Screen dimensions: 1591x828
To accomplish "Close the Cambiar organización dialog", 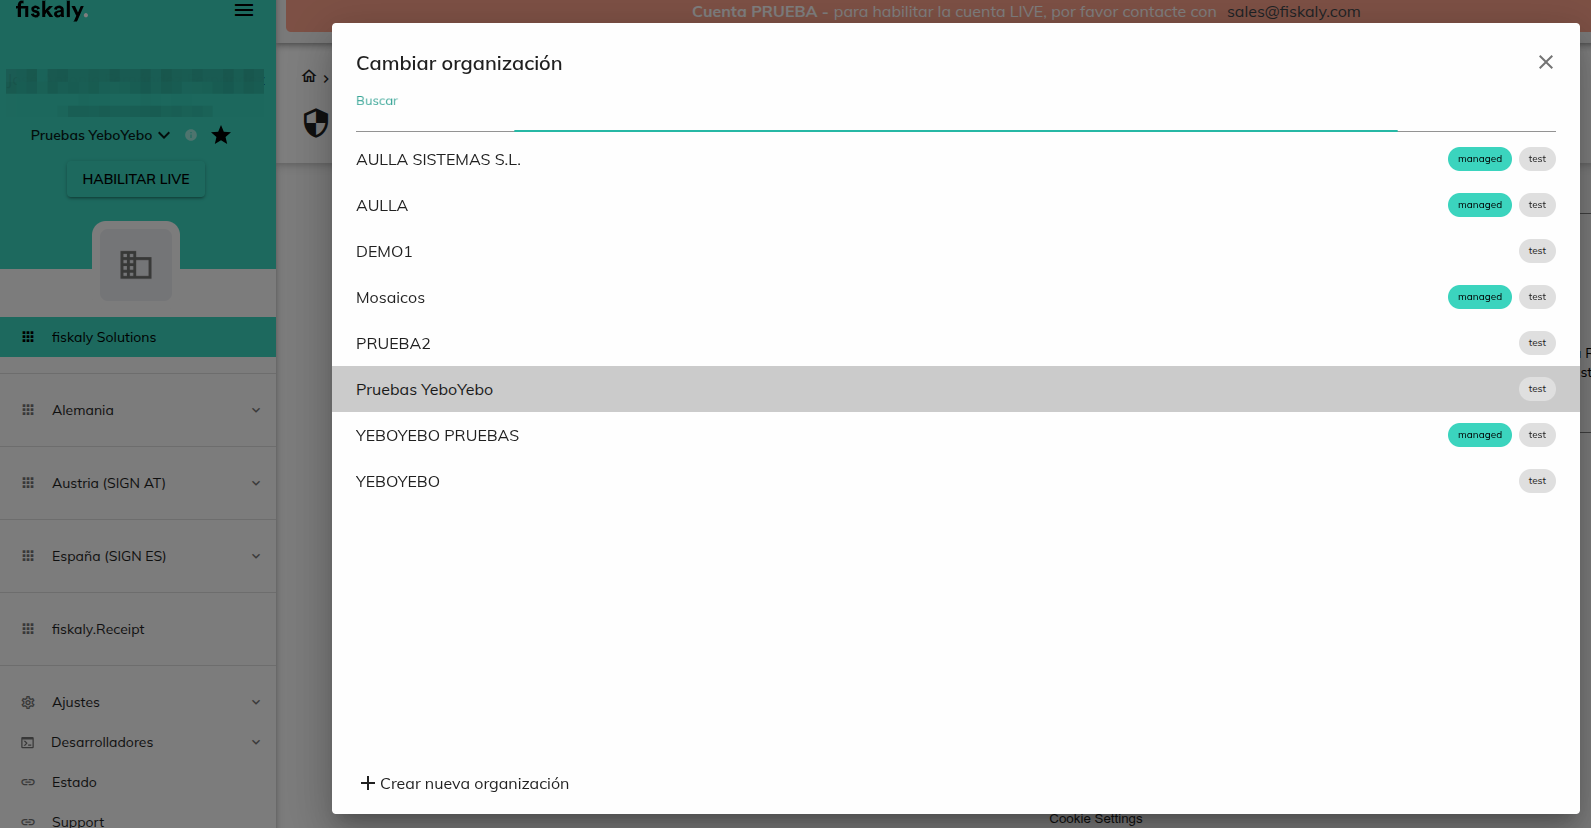I will (1546, 62).
